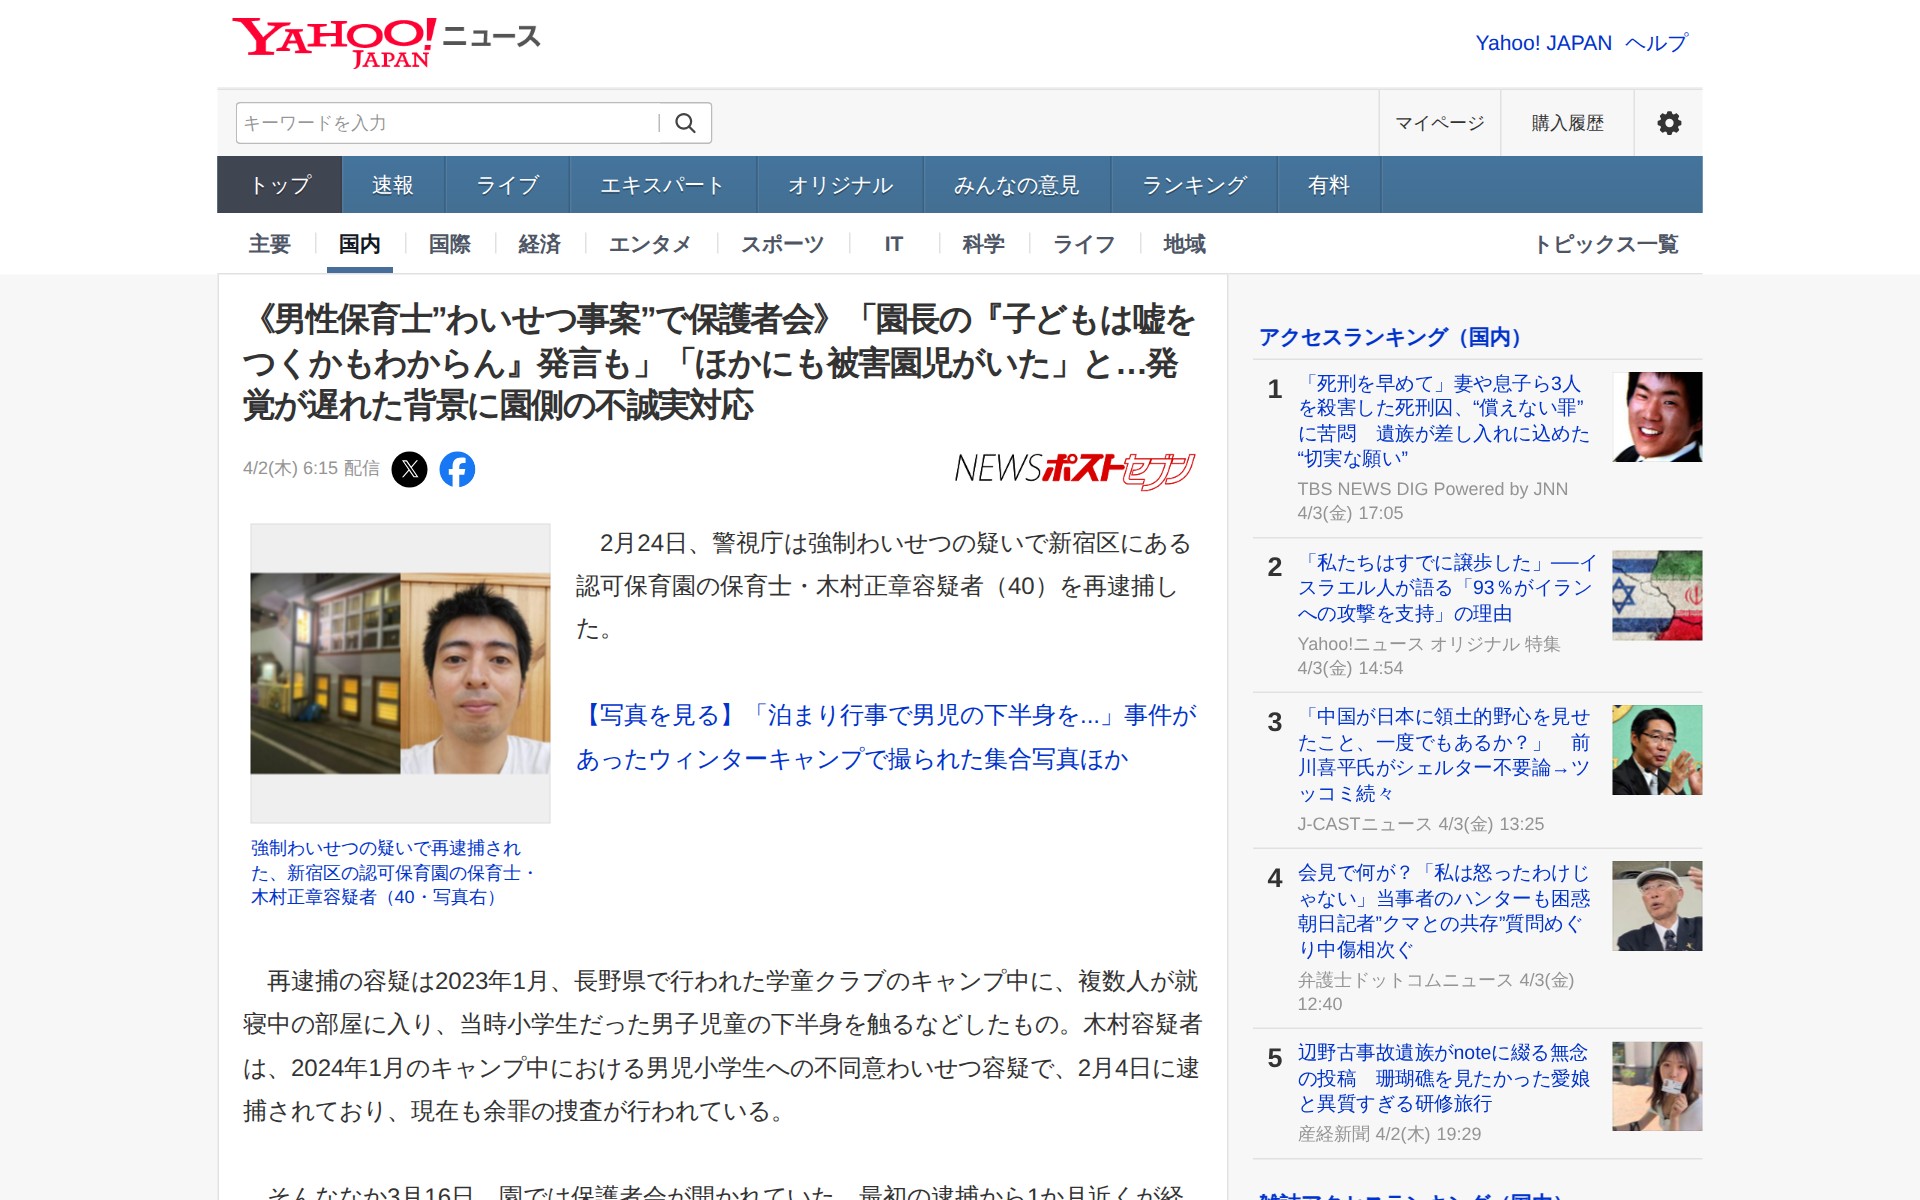
Task: Select the ランキング navigation tab
Action: (1194, 185)
